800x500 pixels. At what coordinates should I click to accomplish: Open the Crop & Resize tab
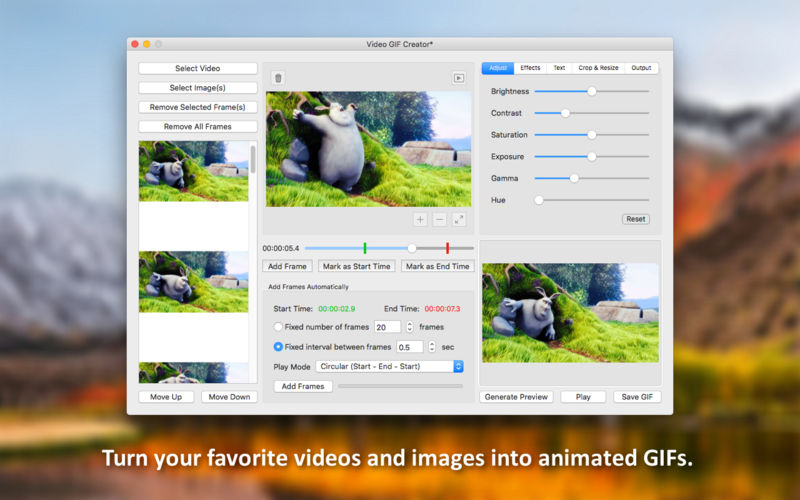click(x=598, y=68)
